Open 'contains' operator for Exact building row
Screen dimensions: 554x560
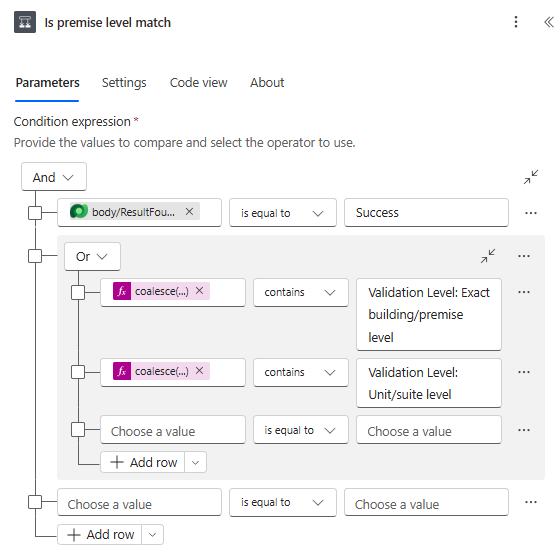pyautogui.click(x=301, y=292)
